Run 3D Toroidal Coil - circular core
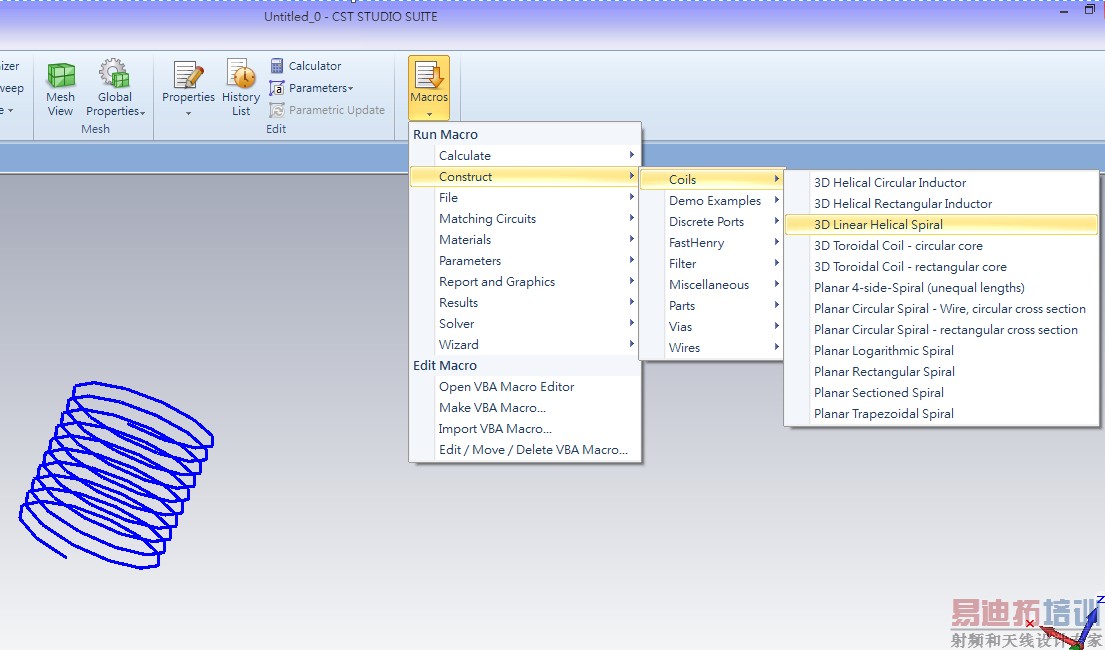1105x650 pixels. pyautogui.click(x=942, y=245)
